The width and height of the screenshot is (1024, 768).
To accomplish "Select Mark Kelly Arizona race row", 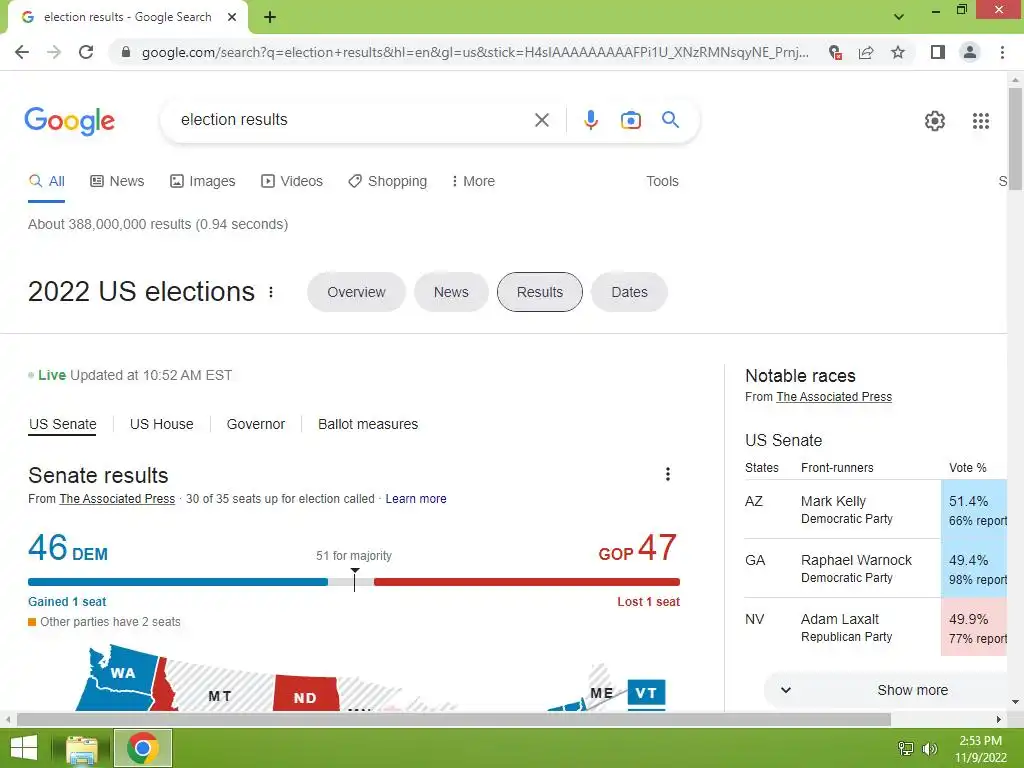I will click(x=875, y=509).
